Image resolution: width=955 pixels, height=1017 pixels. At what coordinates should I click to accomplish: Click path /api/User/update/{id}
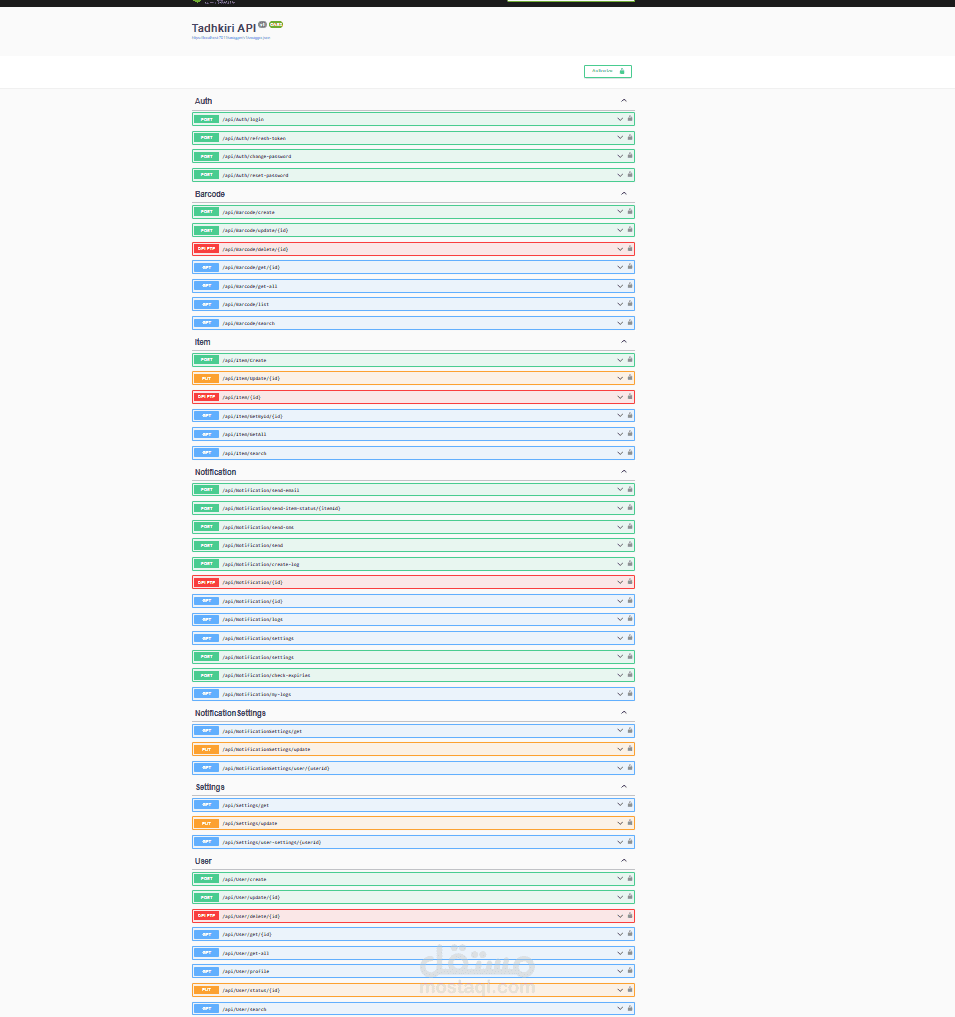251,898
